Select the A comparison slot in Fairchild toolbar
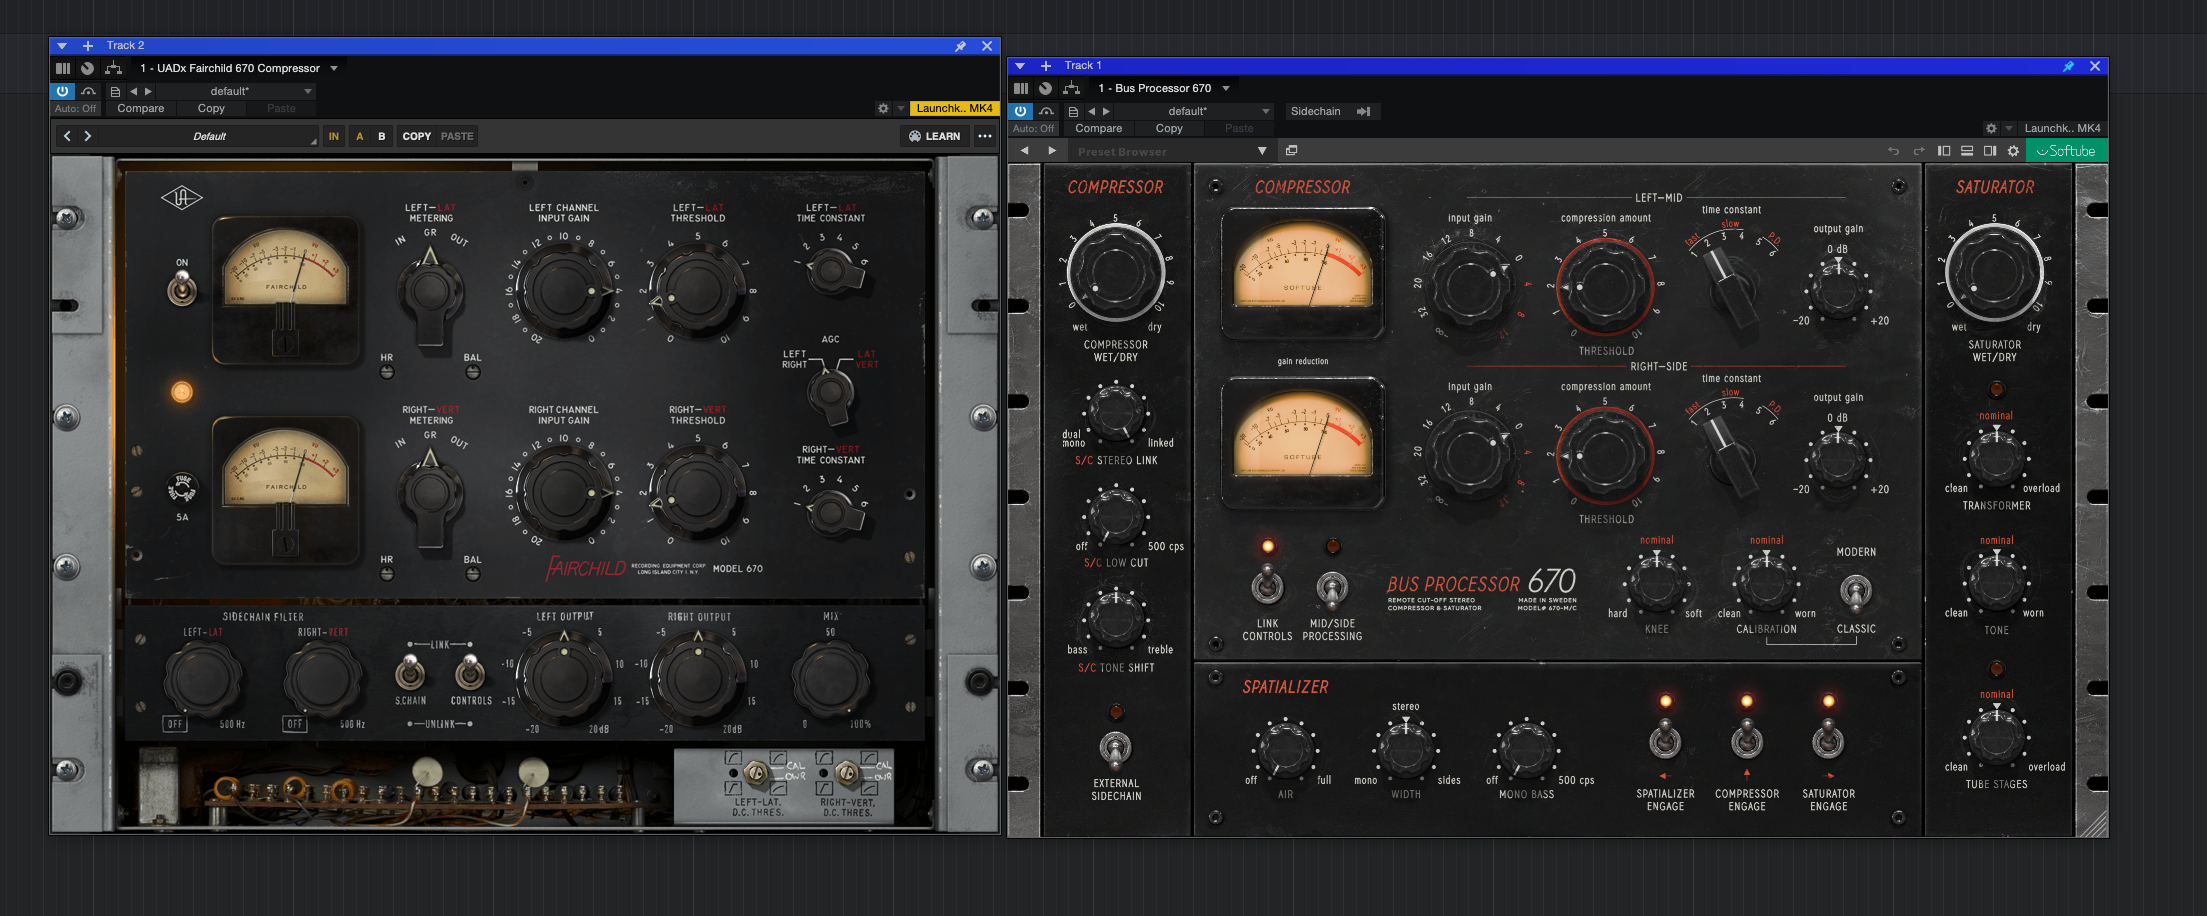This screenshot has height=916, width=2207. tap(359, 136)
